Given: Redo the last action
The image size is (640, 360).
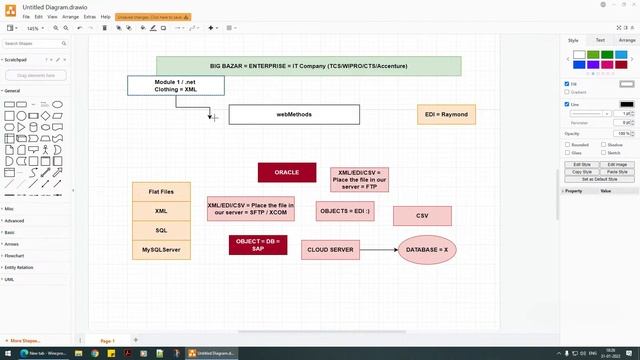Looking at the screenshot, I should pos(91,28).
